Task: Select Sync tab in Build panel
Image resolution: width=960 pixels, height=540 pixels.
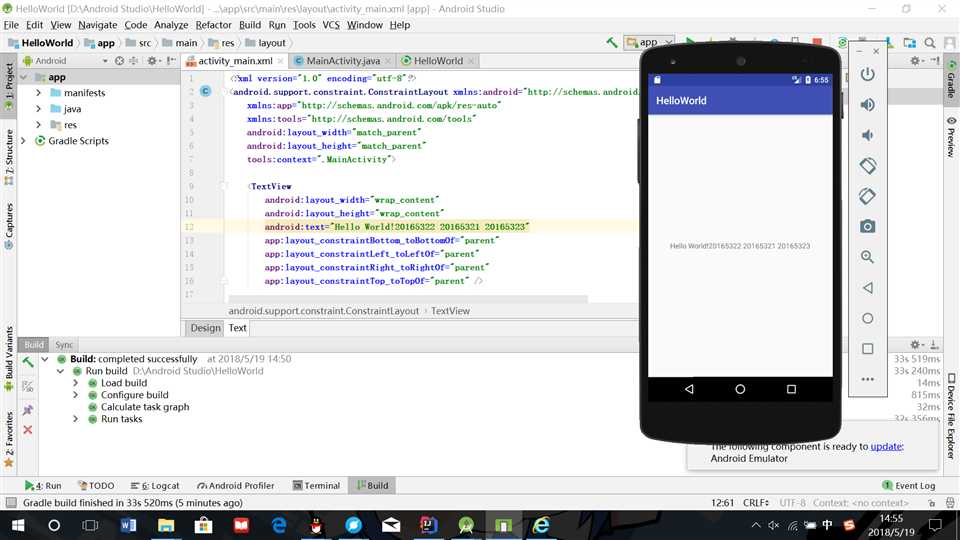Action: (x=64, y=345)
